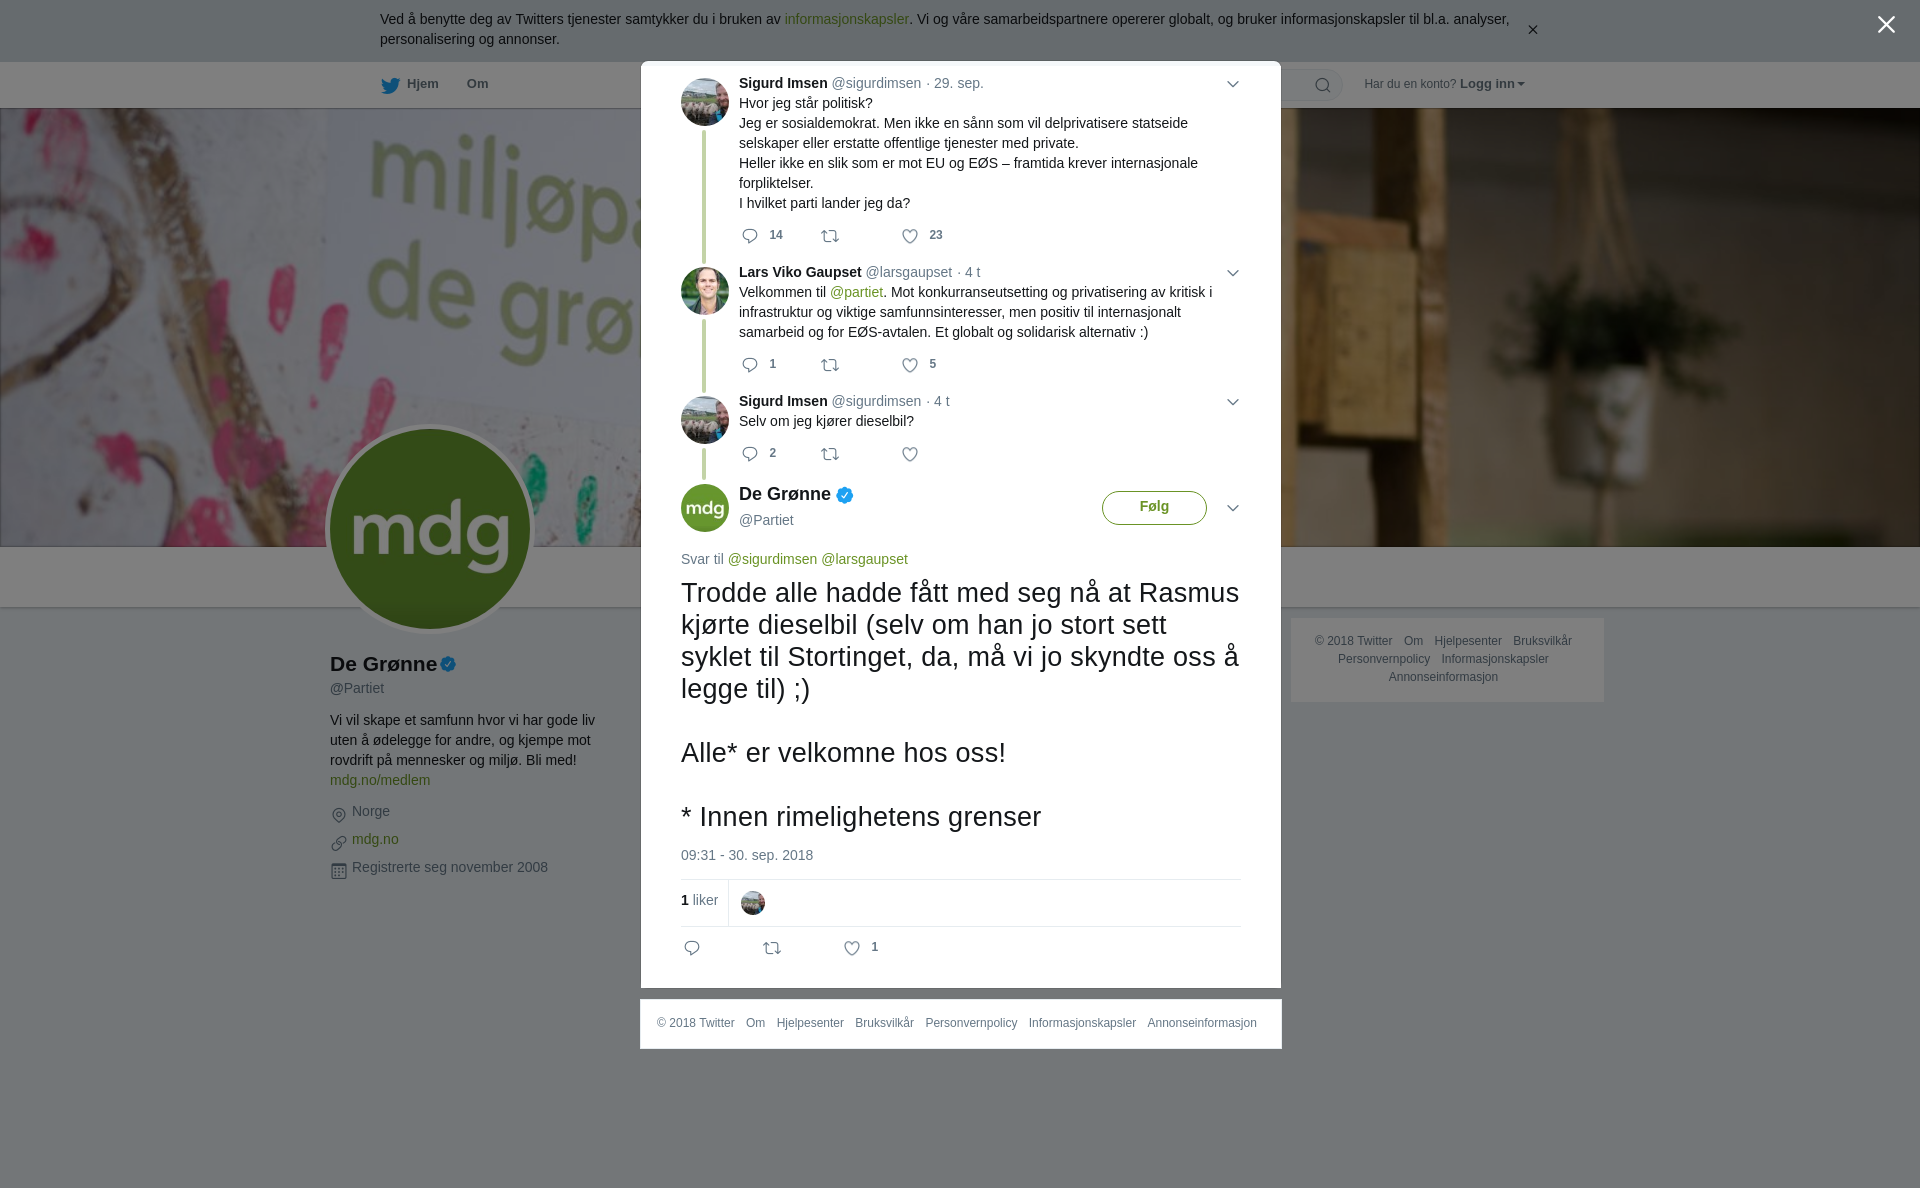Close the tweet overlay with X
Screen dimensions: 1920x1188
point(1886,25)
